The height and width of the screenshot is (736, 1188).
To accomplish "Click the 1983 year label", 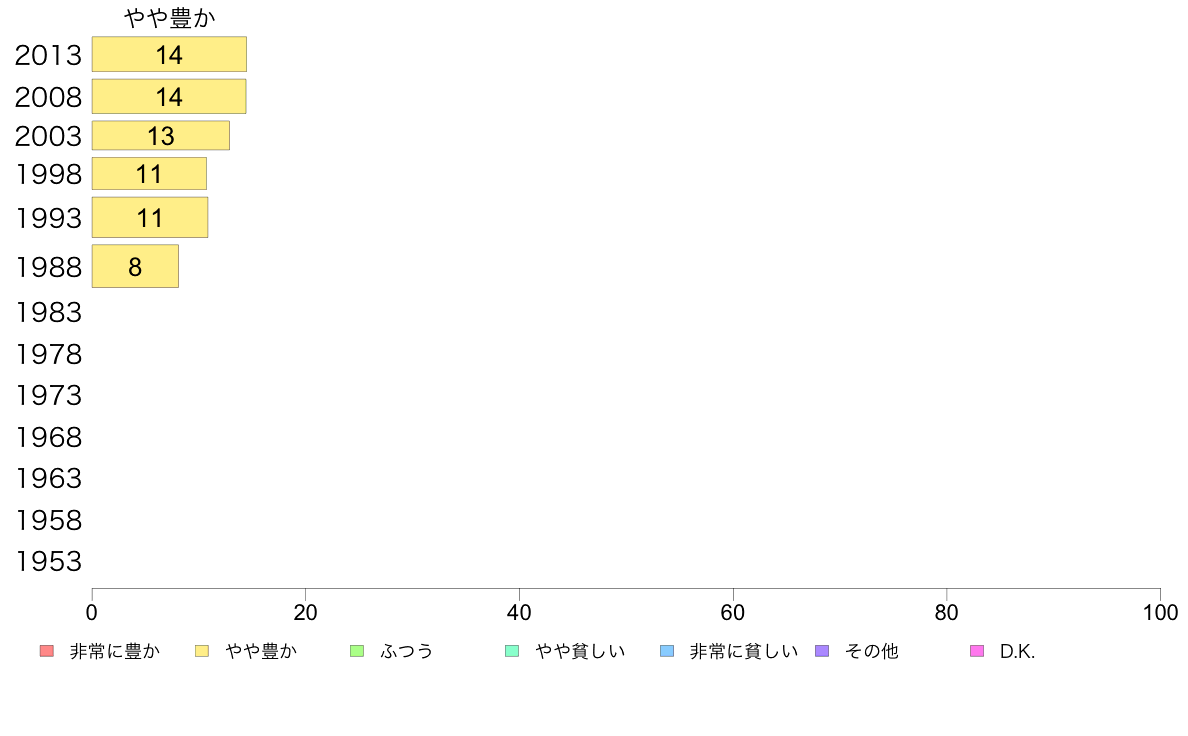I will click(x=48, y=312).
